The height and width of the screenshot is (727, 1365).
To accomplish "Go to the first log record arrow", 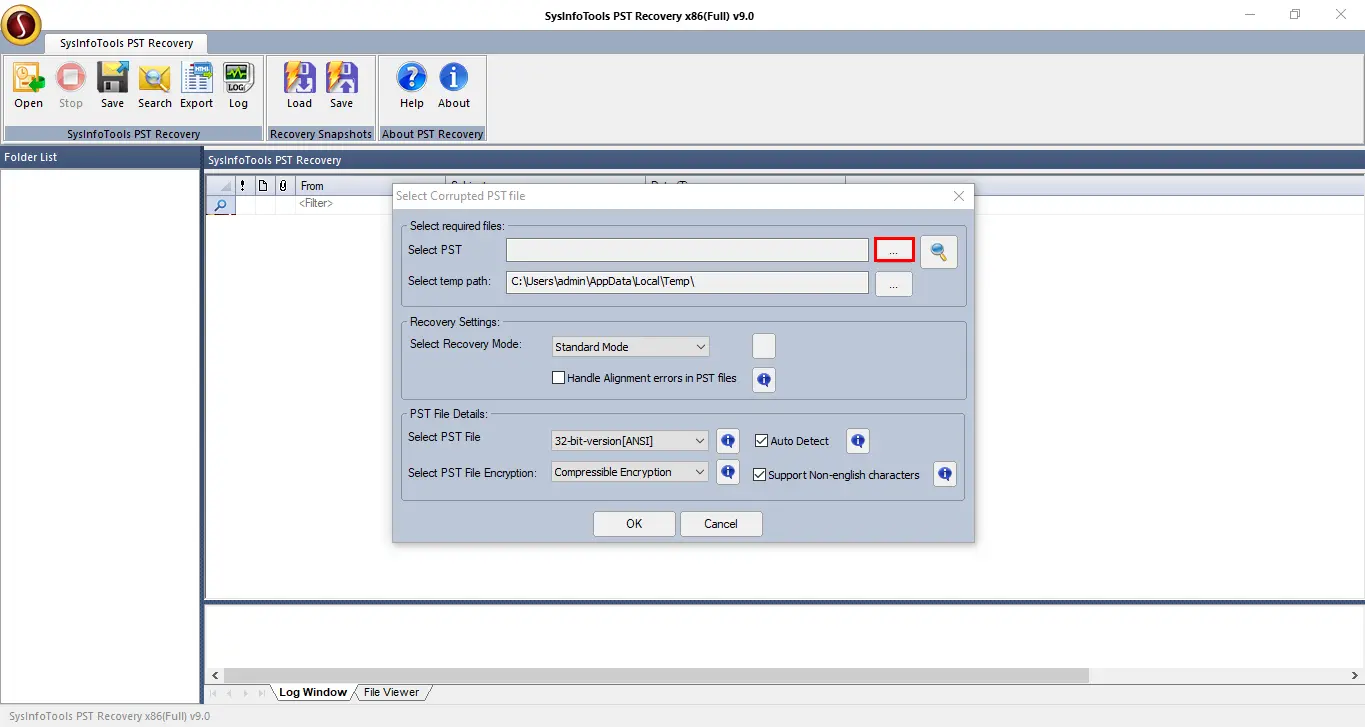I will click(x=213, y=693).
